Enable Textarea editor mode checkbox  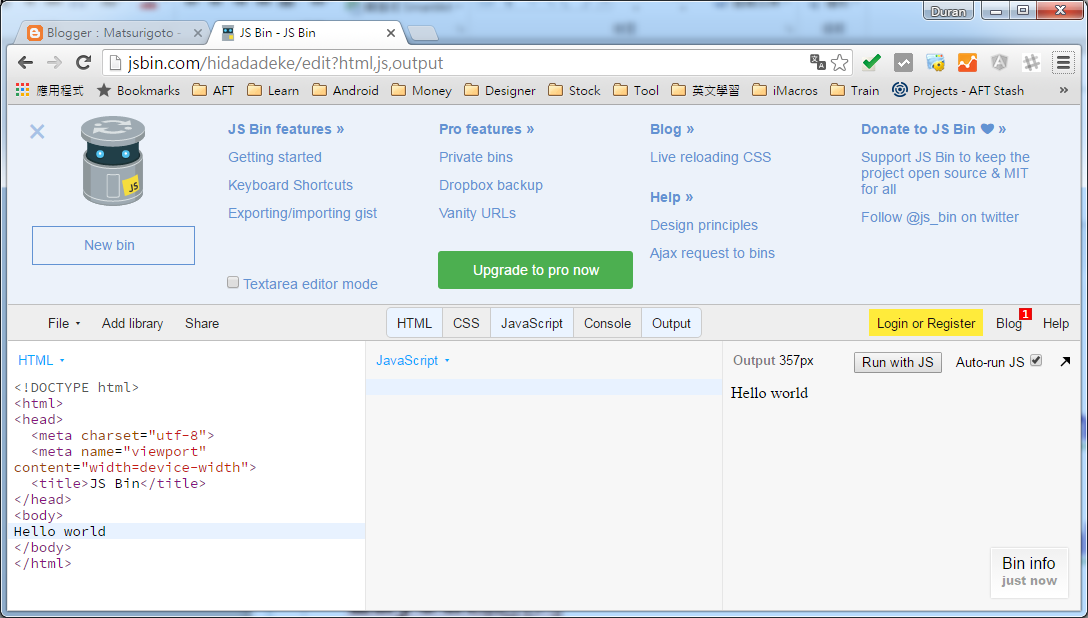pyautogui.click(x=233, y=282)
